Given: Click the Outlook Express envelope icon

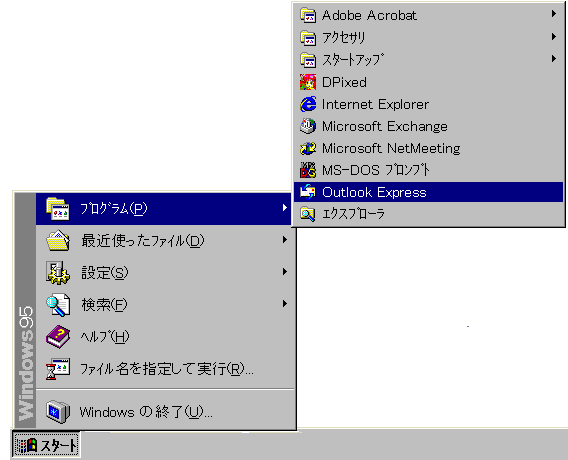Looking at the screenshot, I should (x=308, y=192).
